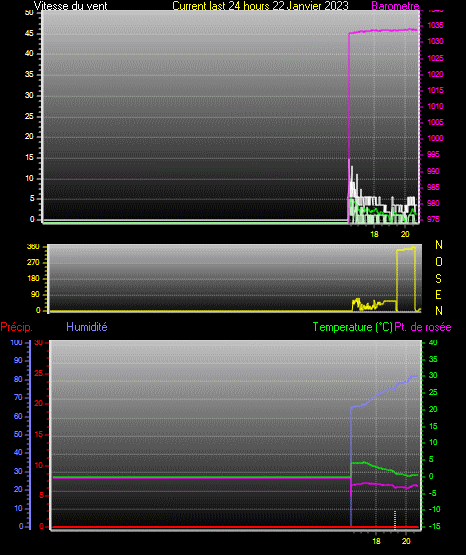Click the 45 wind speed axis value

click(29, 33)
